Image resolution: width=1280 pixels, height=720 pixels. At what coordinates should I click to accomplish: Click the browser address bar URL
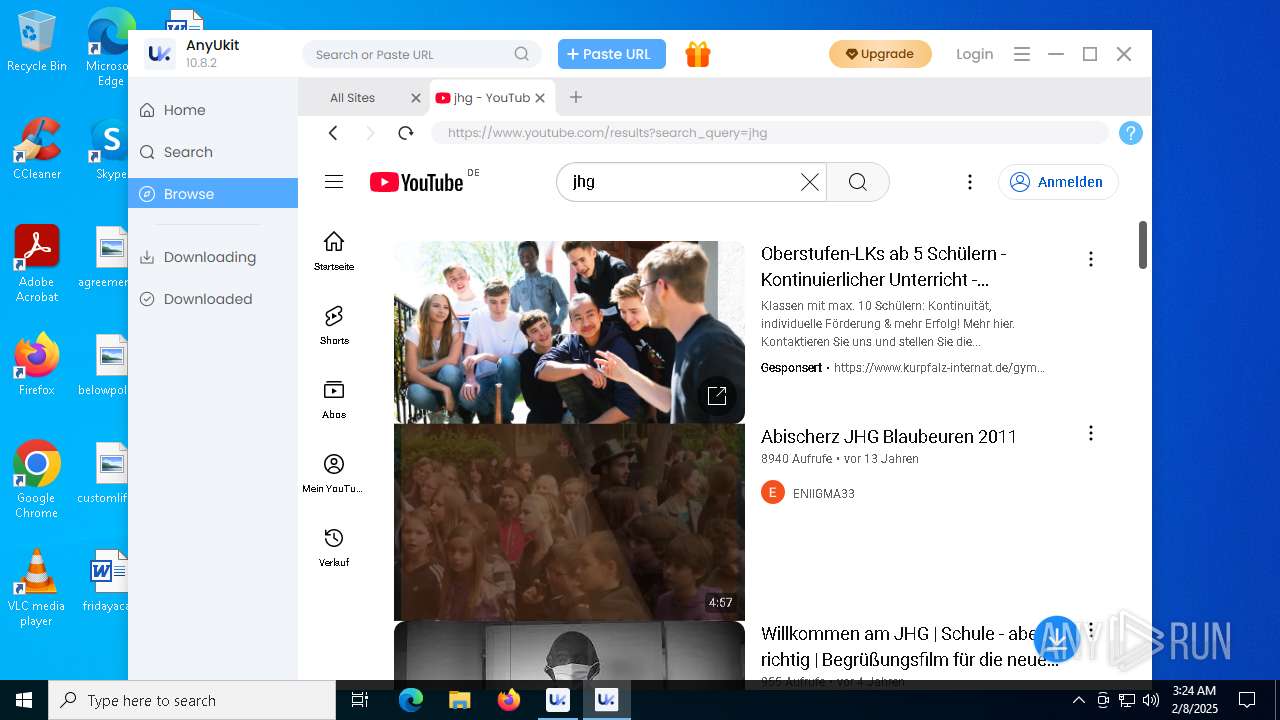(x=770, y=133)
